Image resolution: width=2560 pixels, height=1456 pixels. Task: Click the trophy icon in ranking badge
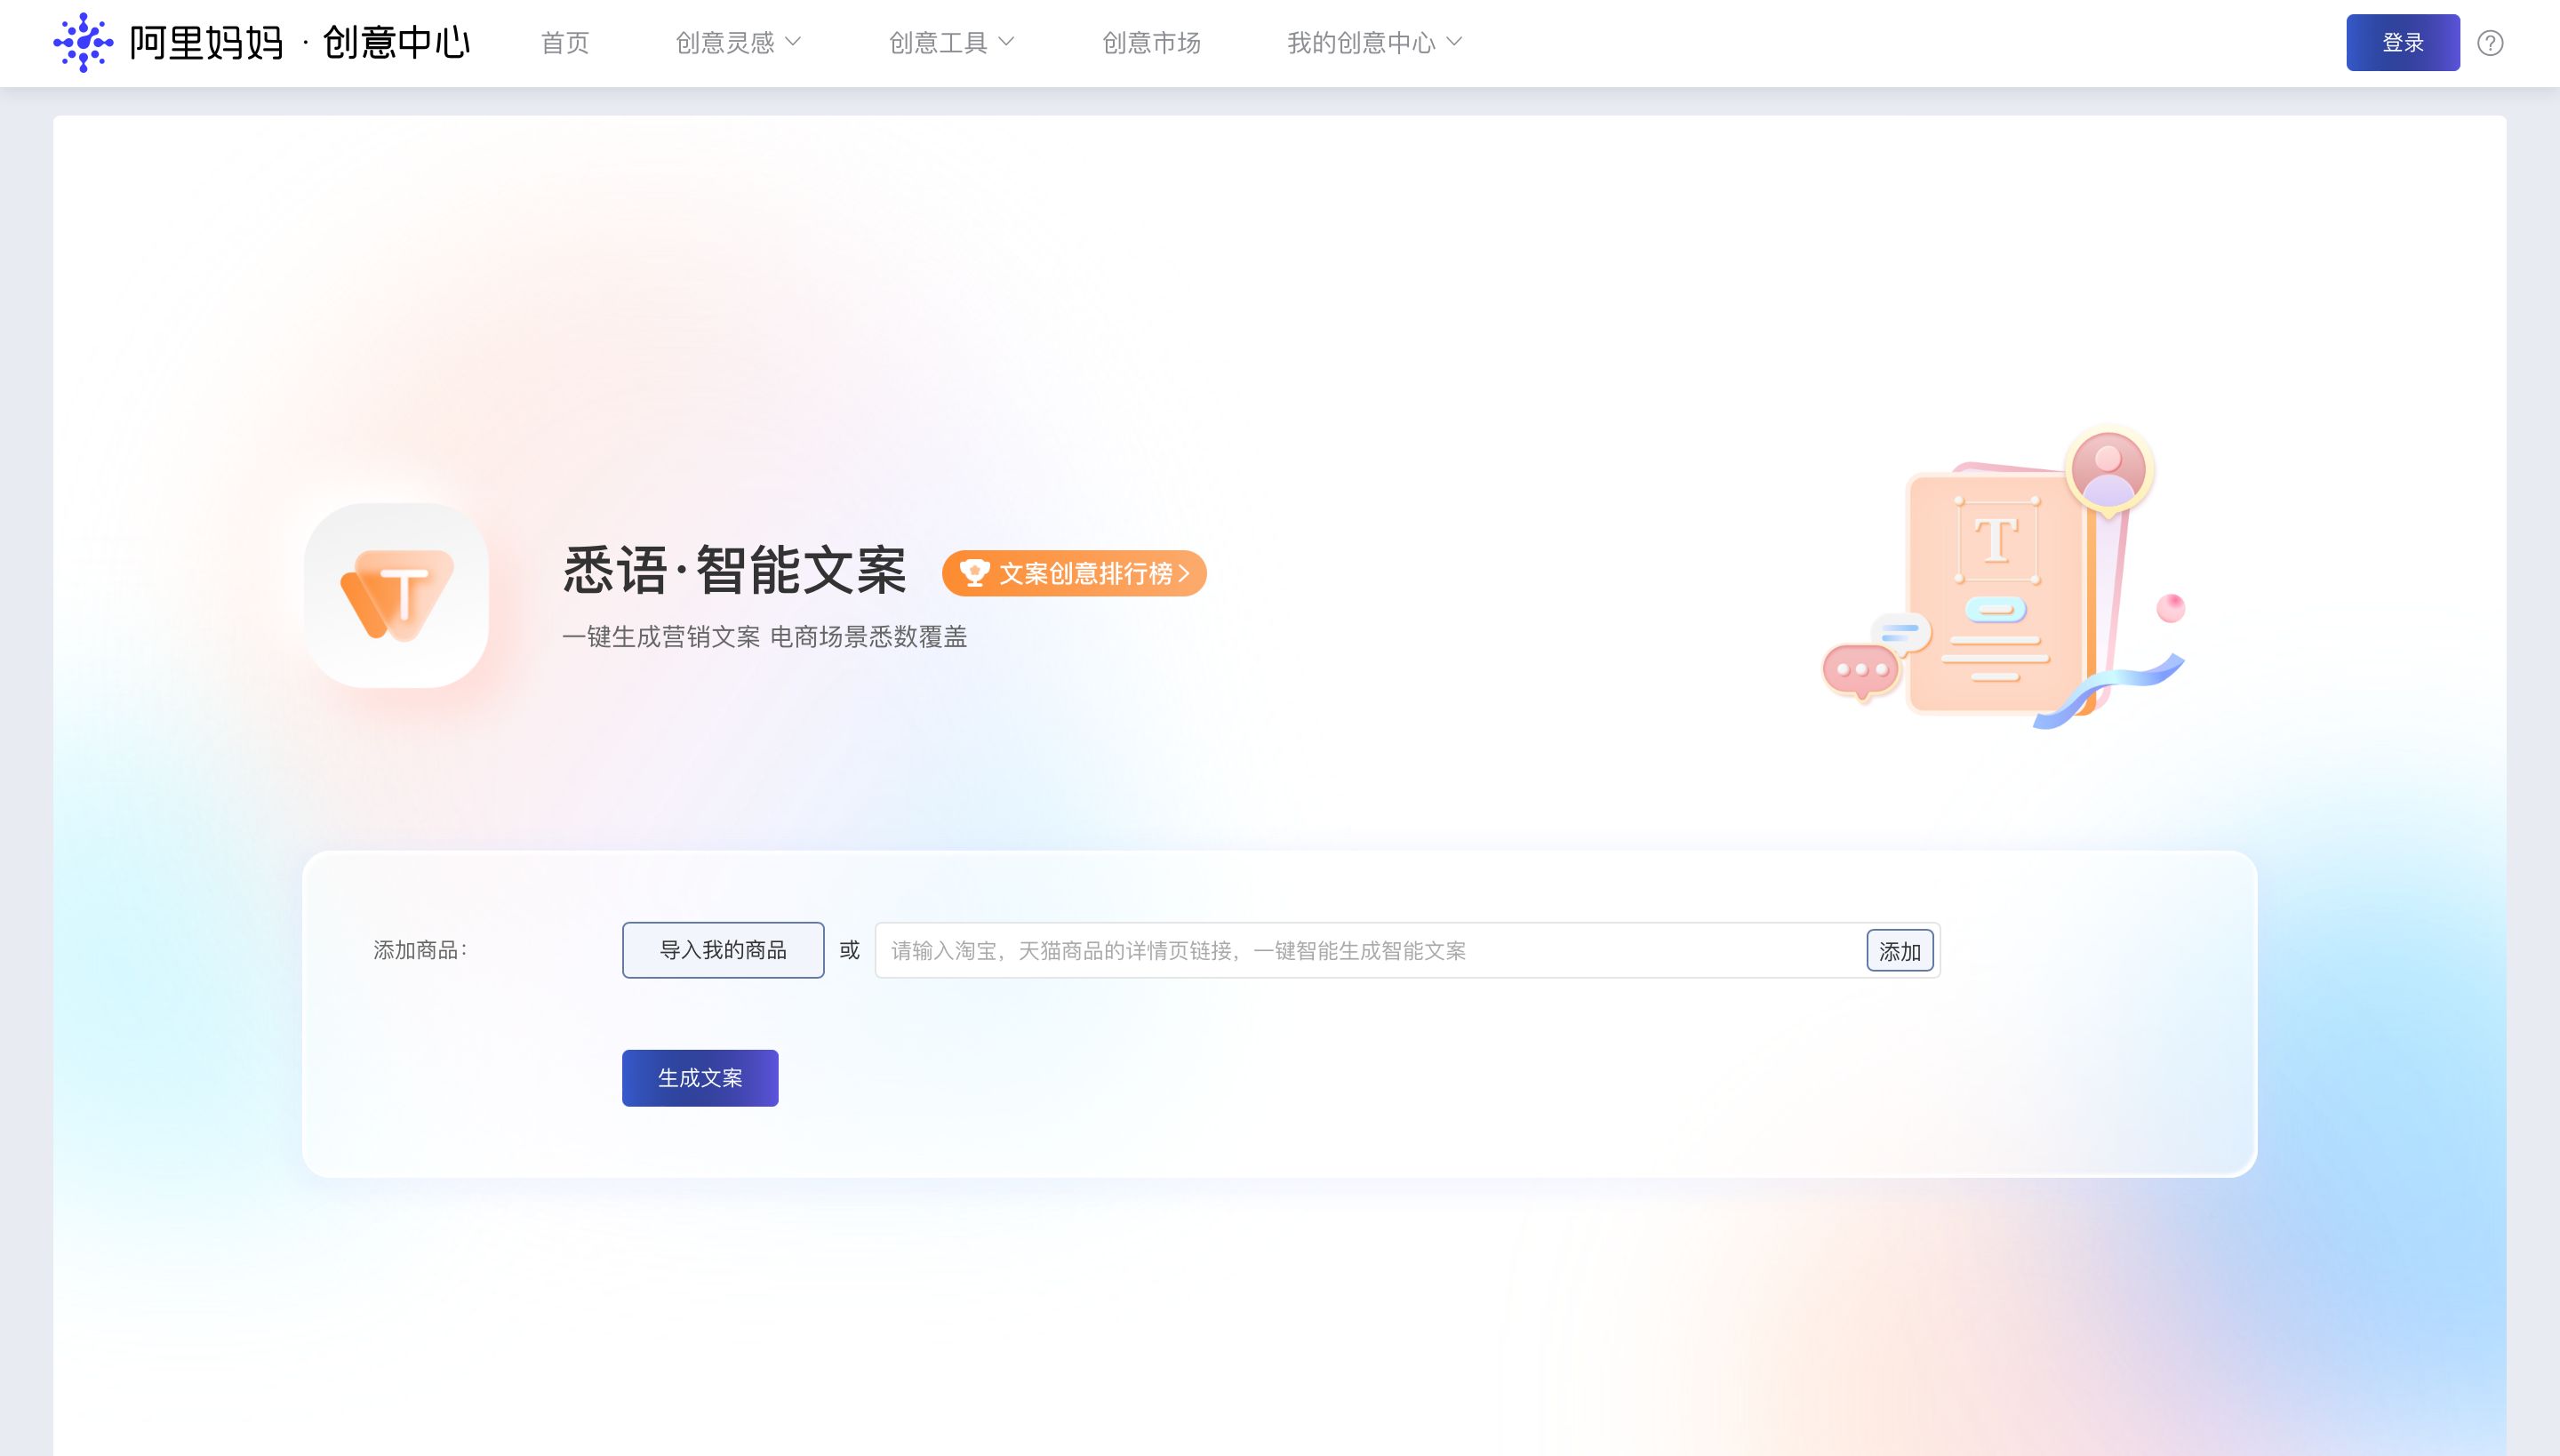click(x=974, y=573)
